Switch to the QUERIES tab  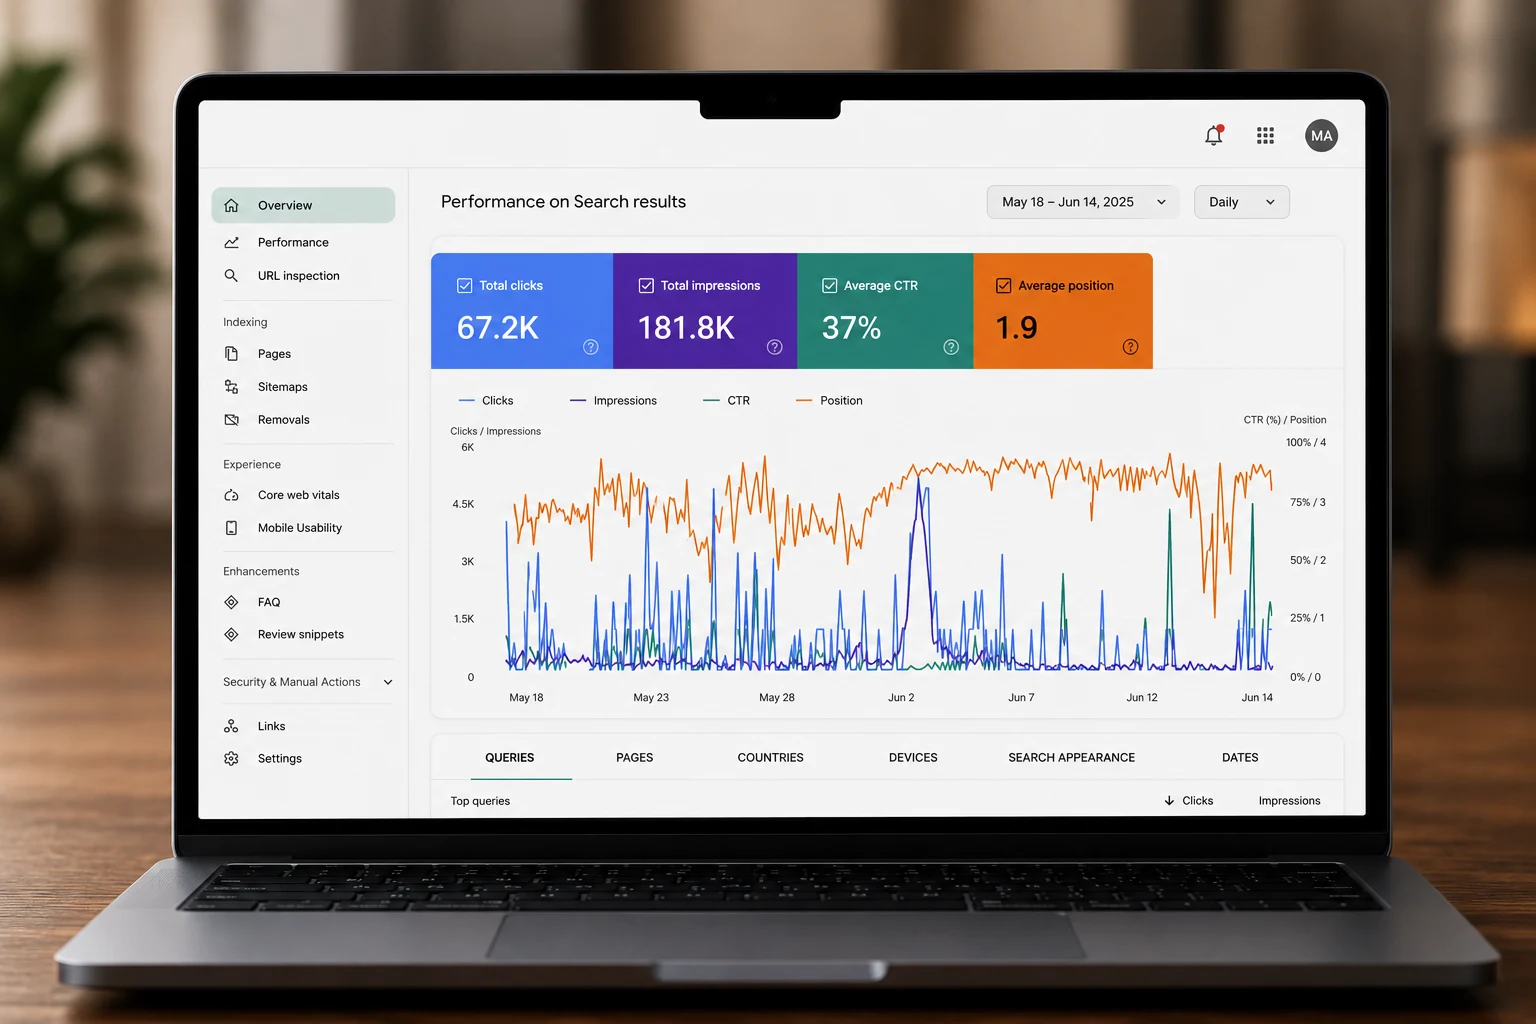(x=510, y=757)
